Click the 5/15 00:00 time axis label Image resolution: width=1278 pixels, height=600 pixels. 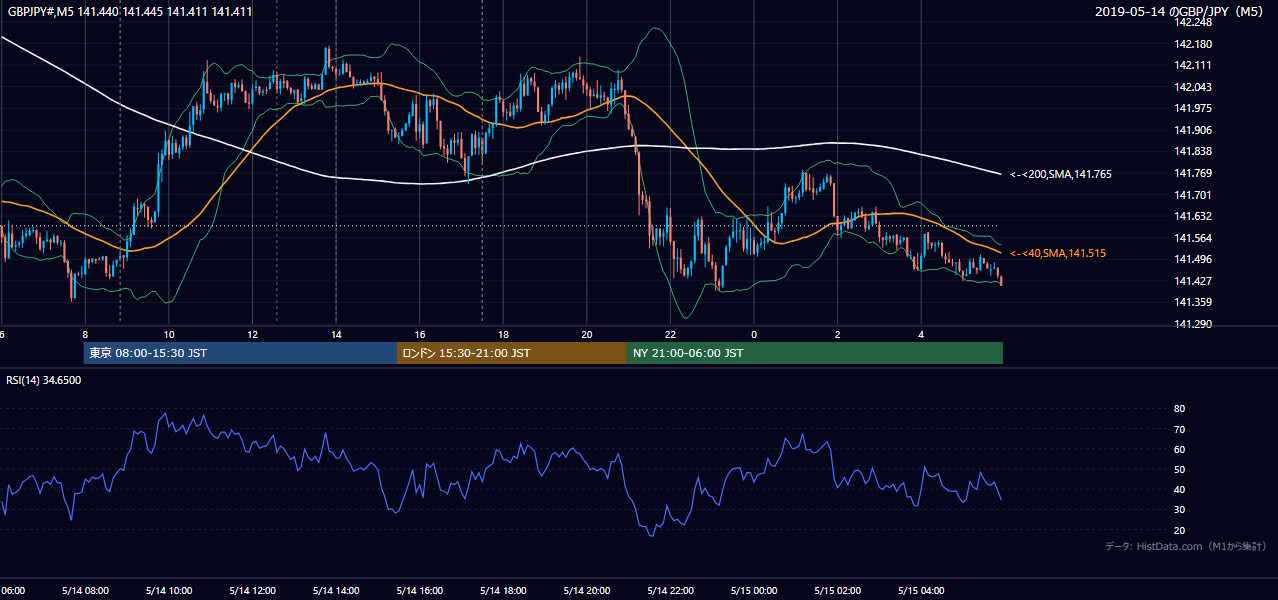click(x=754, y=590)
